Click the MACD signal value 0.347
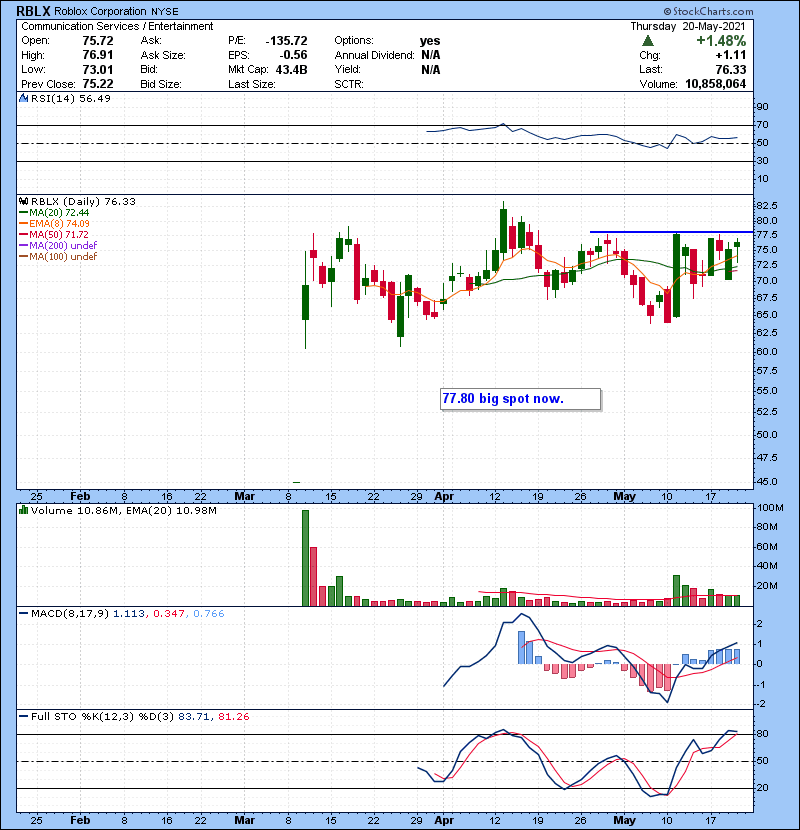The image size is (800, 830). coord(168,614)
